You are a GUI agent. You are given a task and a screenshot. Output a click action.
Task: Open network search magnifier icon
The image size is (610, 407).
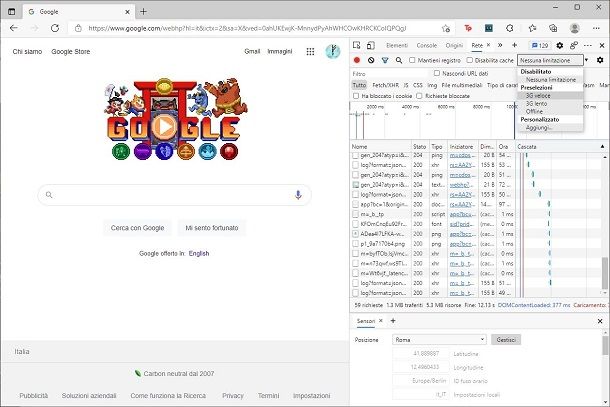399,60
